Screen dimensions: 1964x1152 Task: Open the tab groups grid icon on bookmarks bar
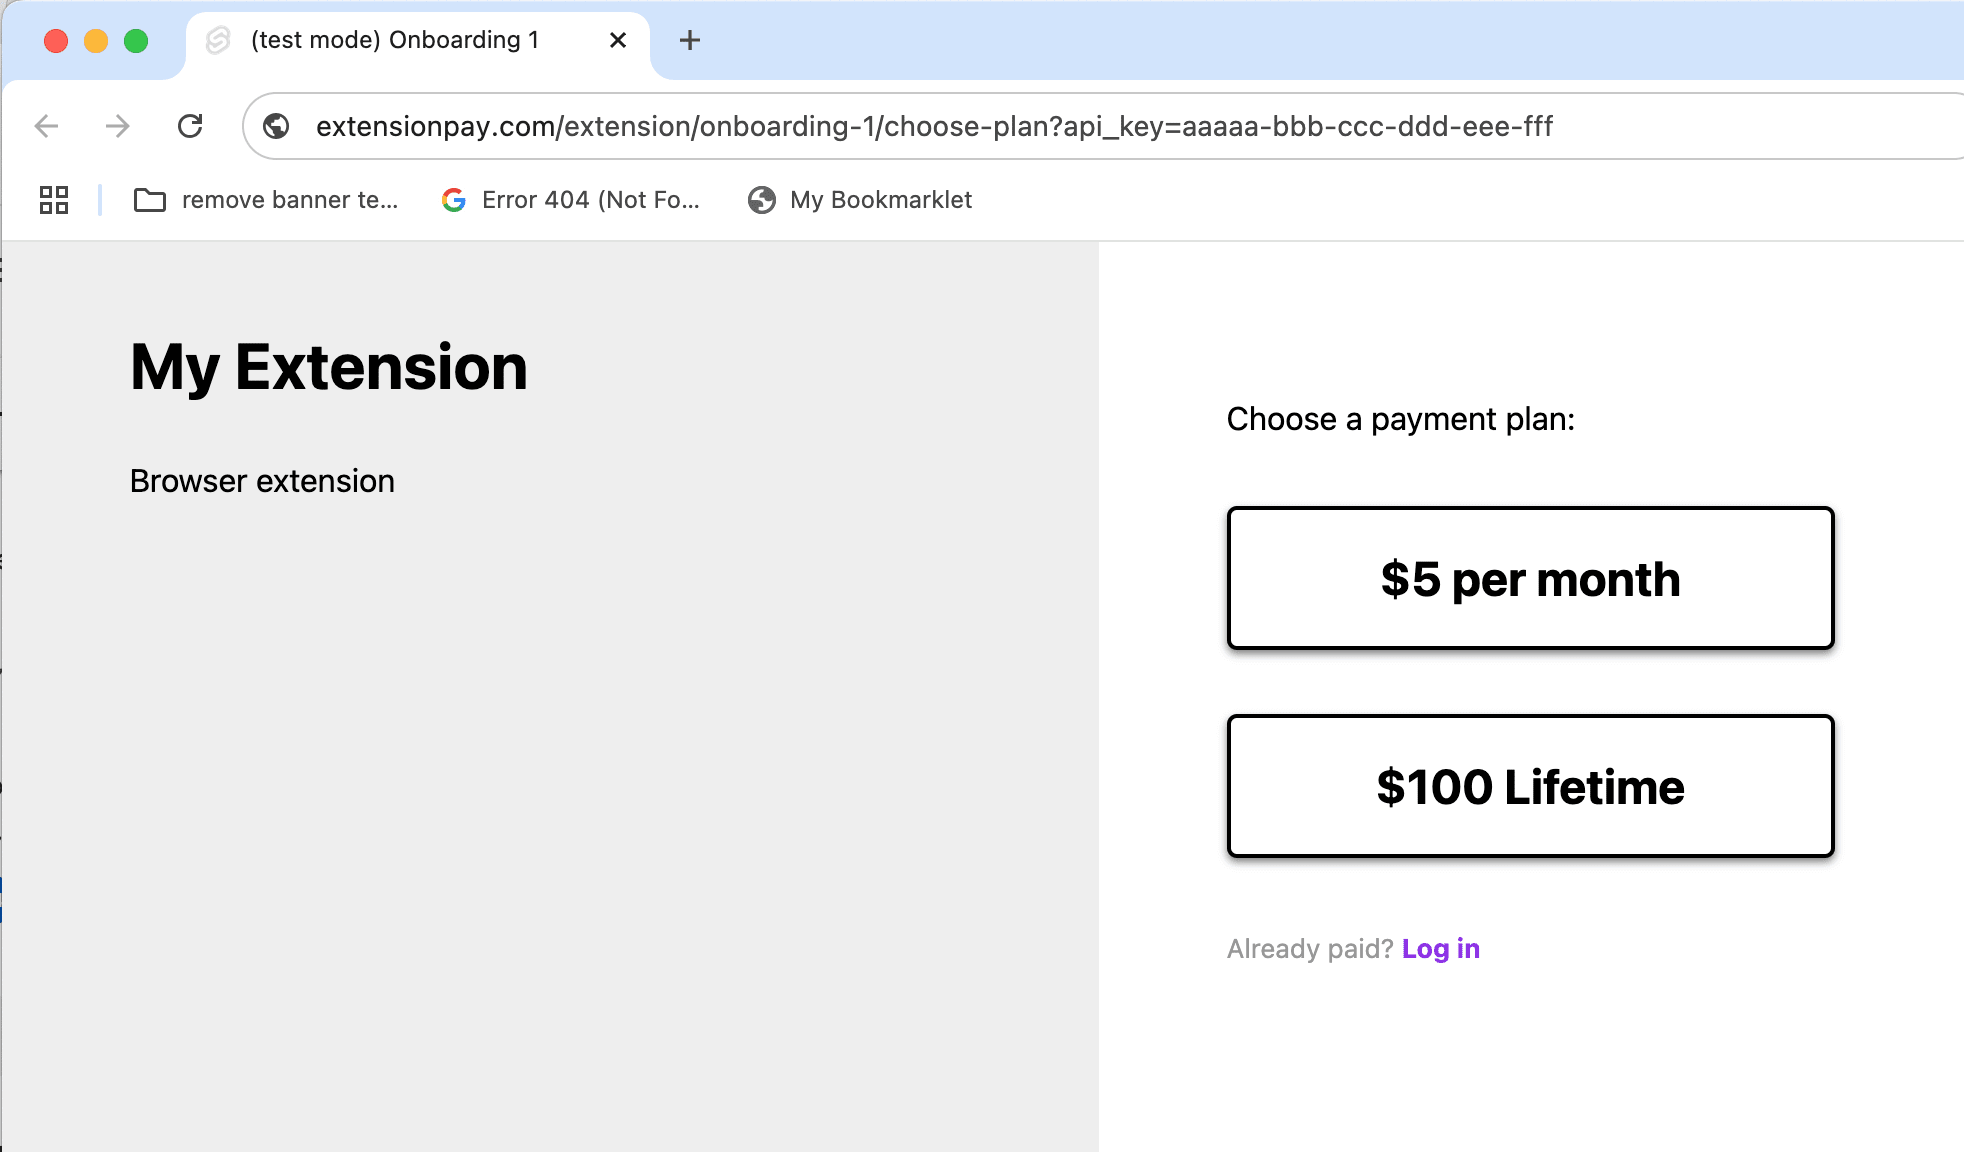[x=54, y=200]
